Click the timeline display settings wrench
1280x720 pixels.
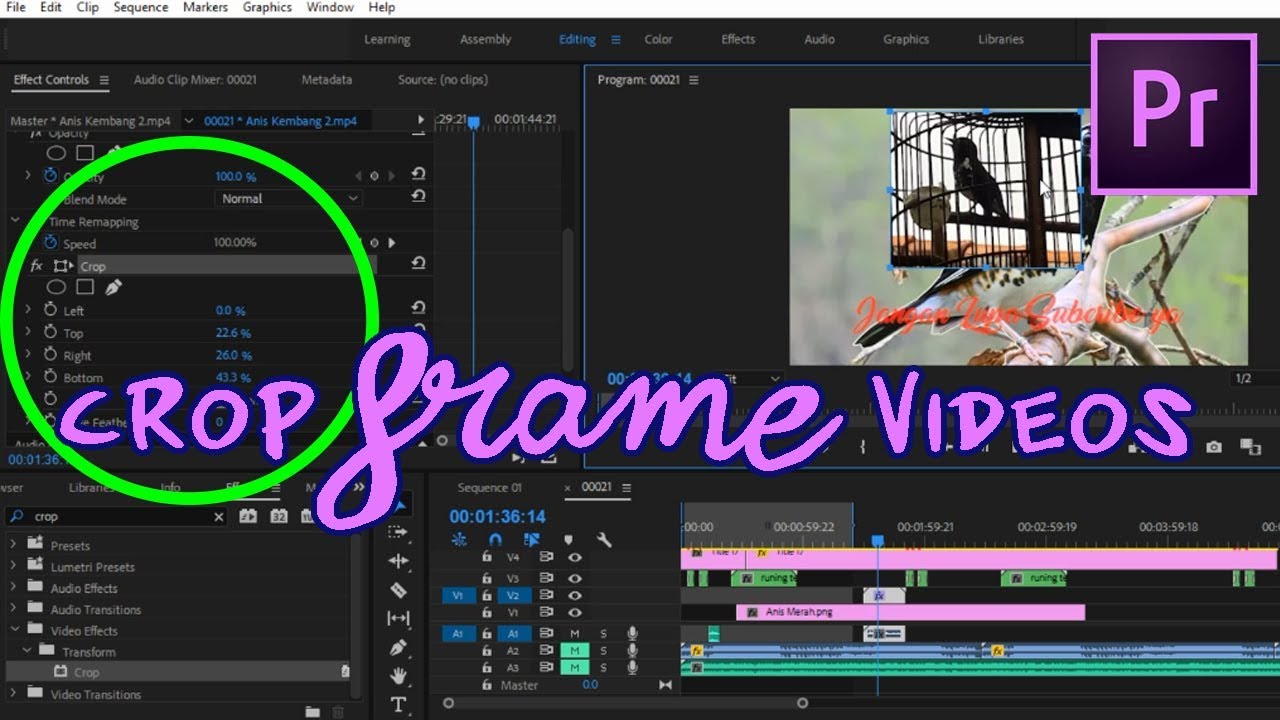tap(604, 540)
